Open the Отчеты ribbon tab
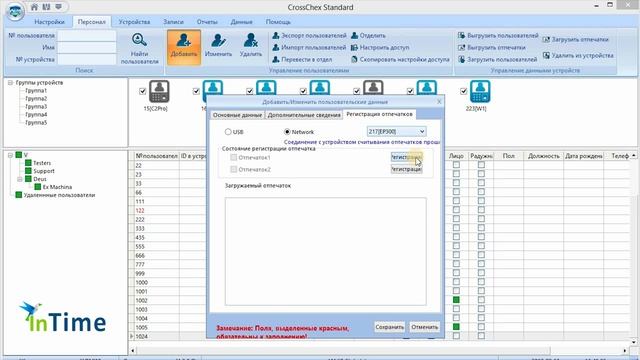The height and width of the screenshot is (360, 640). tap(207, 22)
